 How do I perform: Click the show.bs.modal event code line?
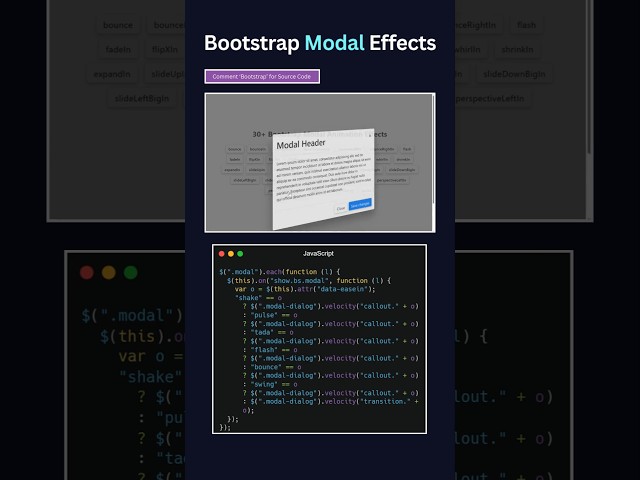(309, 280)
